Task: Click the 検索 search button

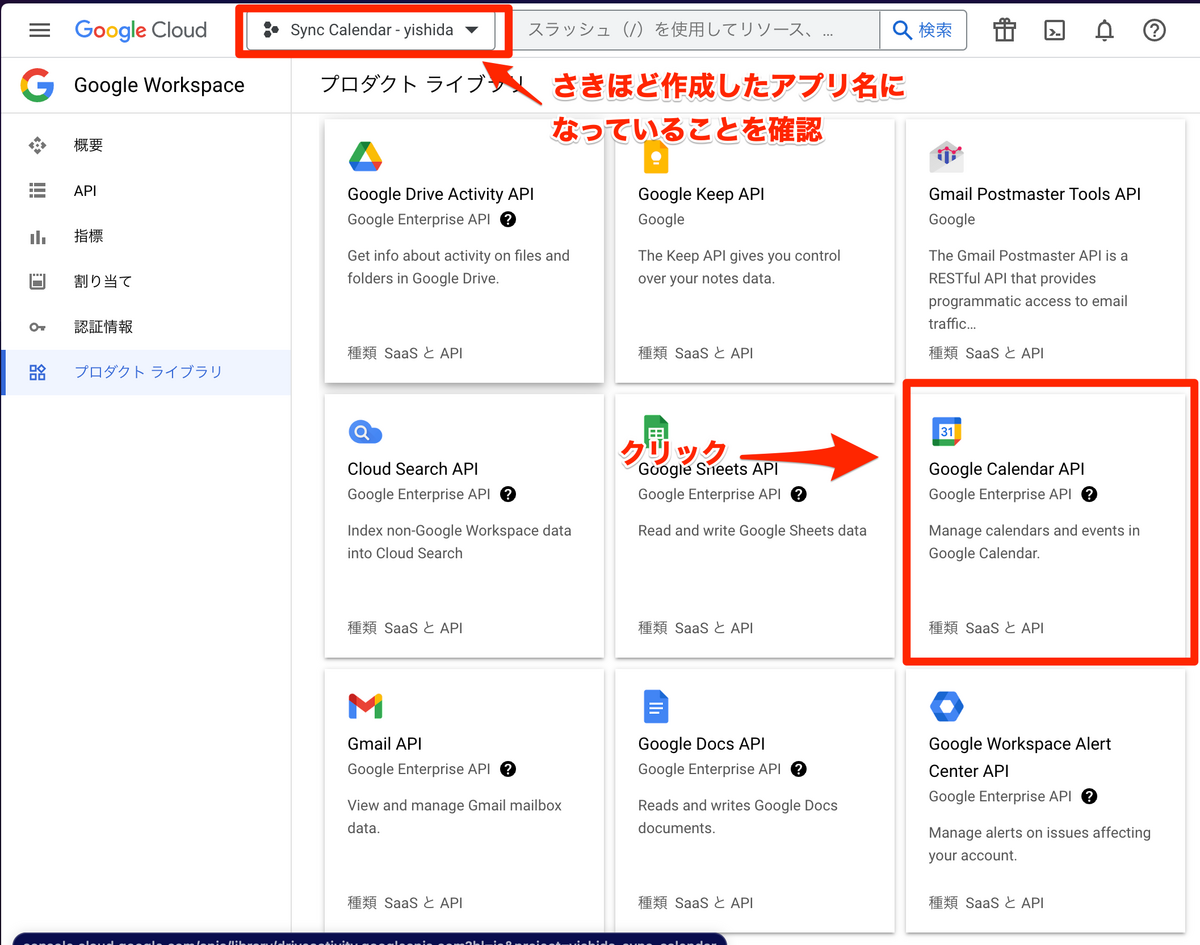Action: tap(923, 31)
